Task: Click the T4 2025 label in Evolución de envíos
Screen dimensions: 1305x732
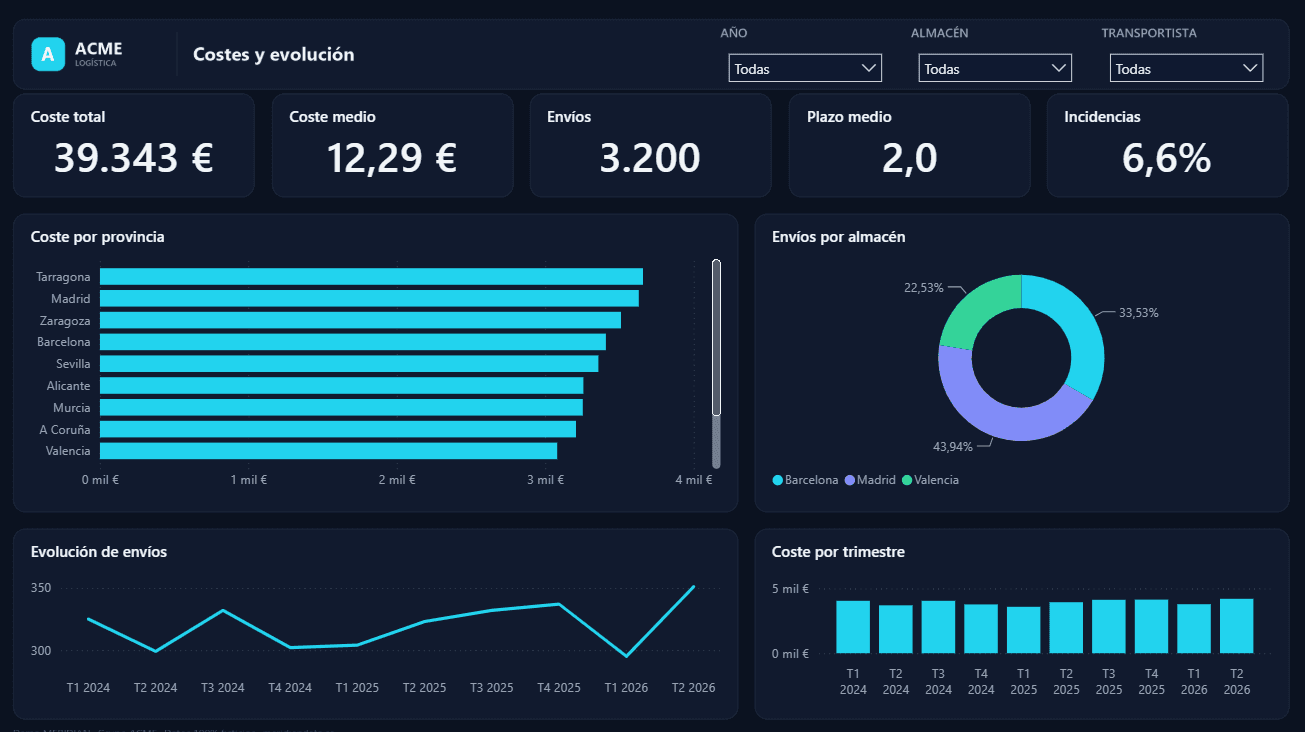Action: [x=558, y=688]
